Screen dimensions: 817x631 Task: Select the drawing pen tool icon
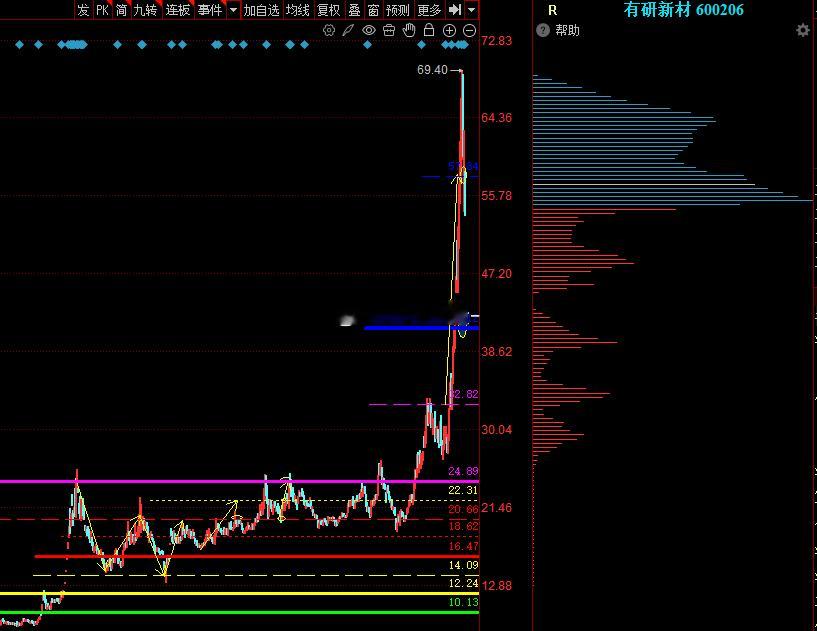pos(348,30)
